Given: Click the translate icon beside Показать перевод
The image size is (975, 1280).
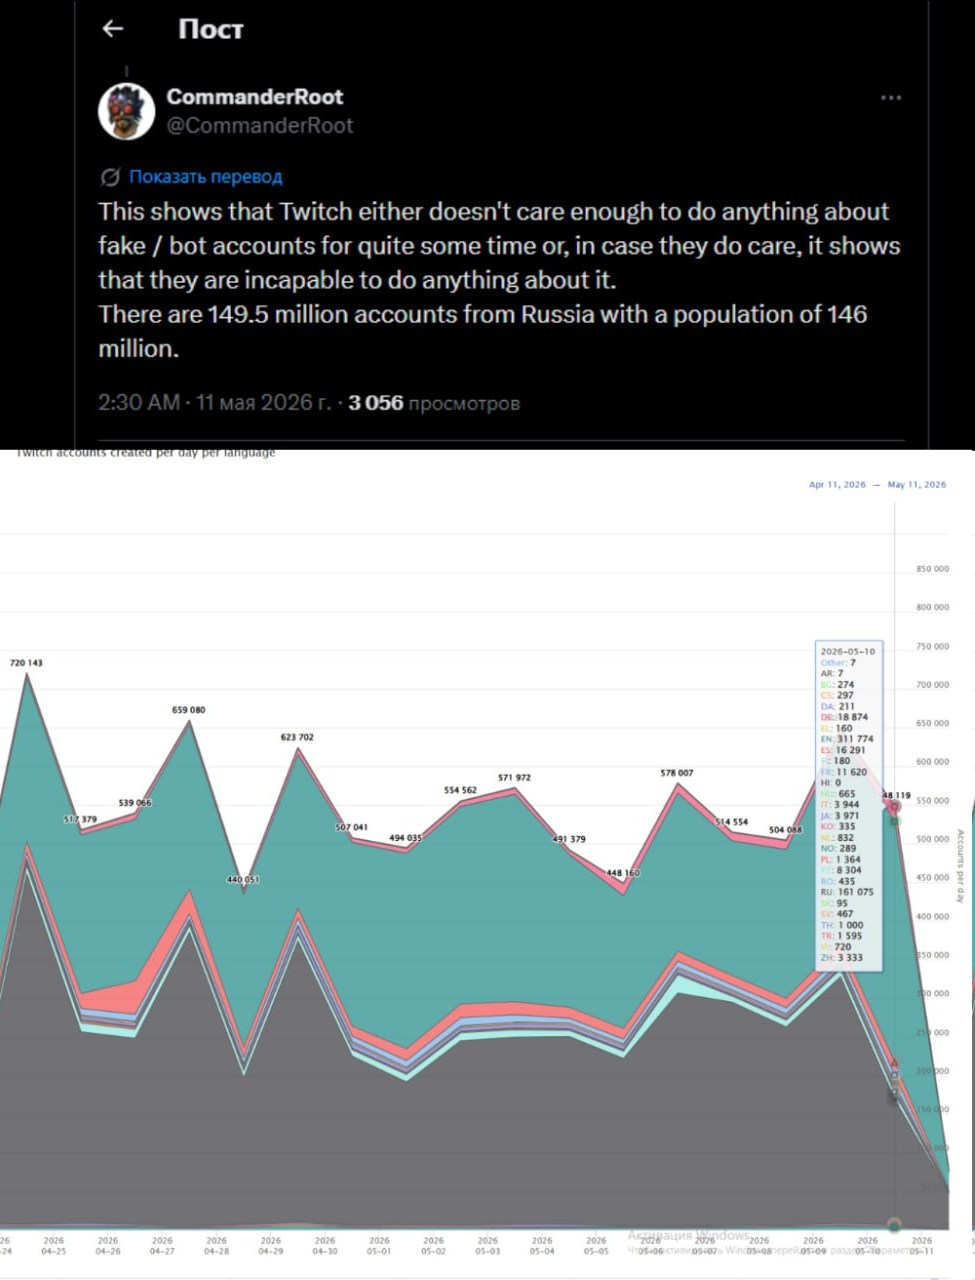Looking at the screenshot, I should pos(110,177).
